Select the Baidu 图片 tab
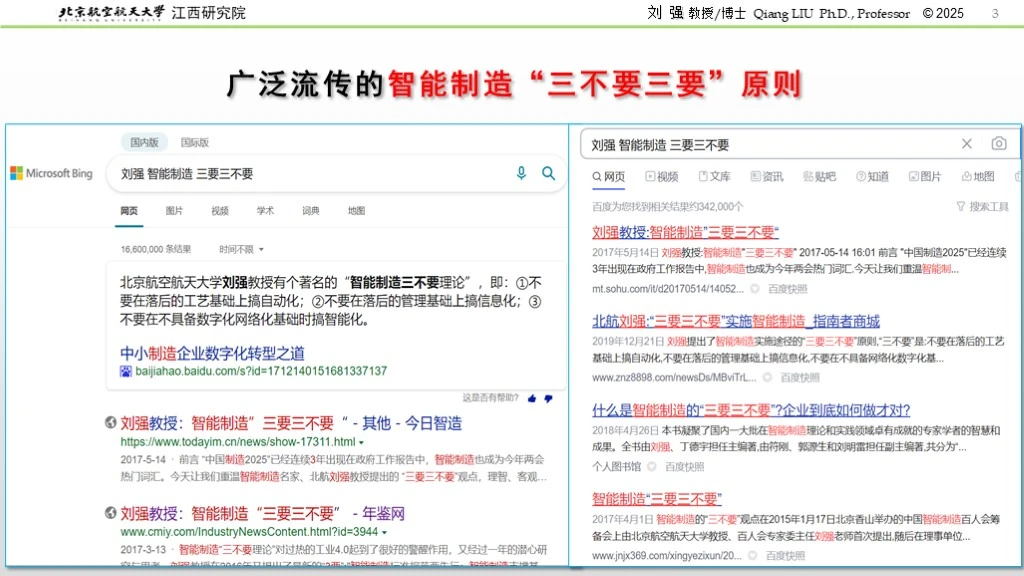The image size is (1024, 576). (925, 177)
